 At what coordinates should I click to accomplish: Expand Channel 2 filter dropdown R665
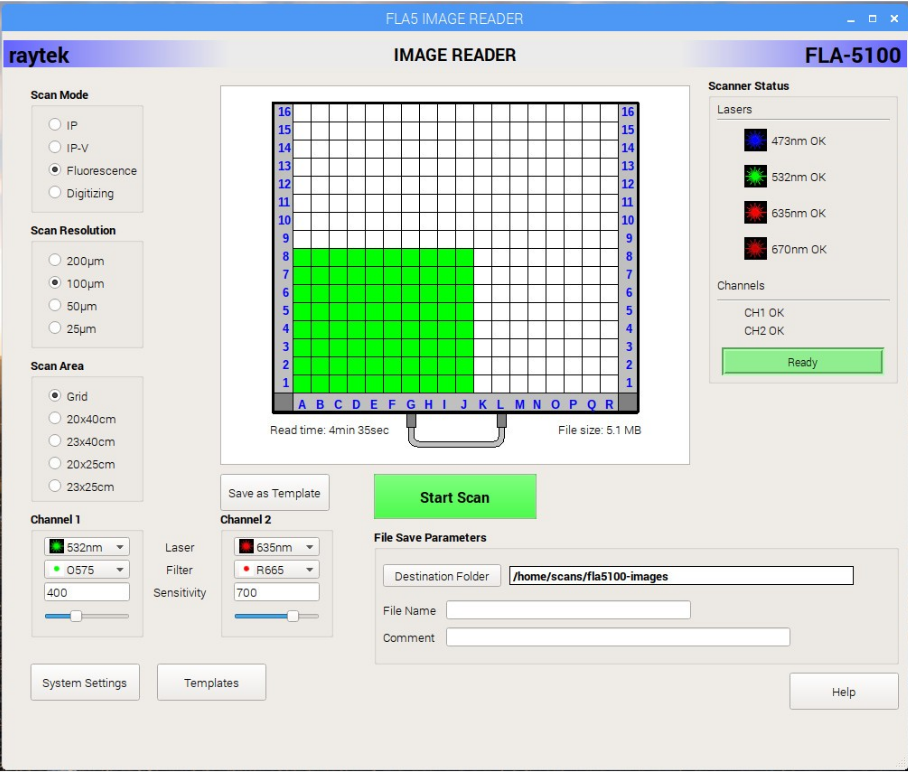[277, 569]
